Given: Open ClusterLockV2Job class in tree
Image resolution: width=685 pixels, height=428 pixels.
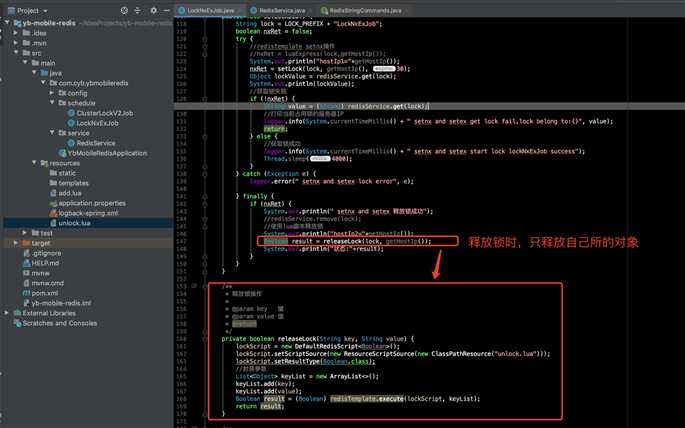Looking at the screenshot, I should point(105,113).
